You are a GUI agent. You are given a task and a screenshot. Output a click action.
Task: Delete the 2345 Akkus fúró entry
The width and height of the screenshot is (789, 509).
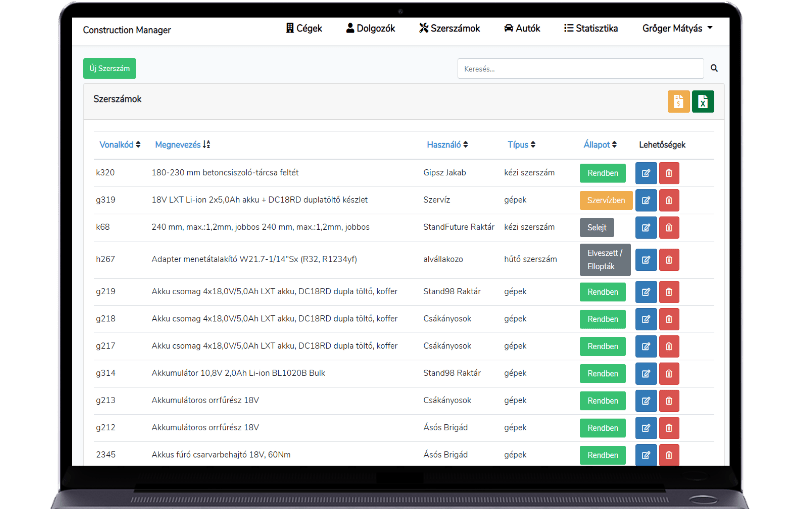click(x=669, y=455)
